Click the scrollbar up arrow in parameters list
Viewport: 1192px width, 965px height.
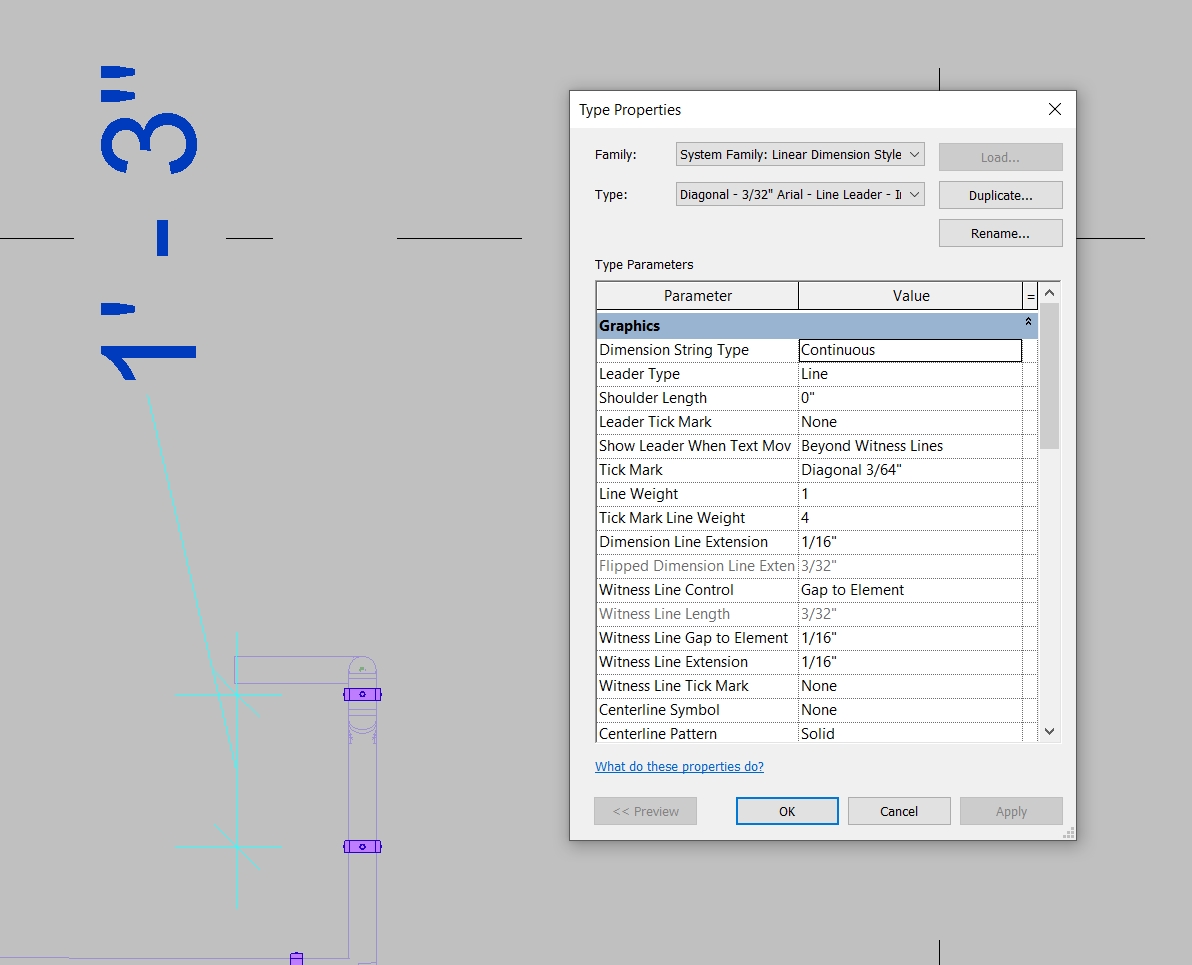[x=1049, y=294]
